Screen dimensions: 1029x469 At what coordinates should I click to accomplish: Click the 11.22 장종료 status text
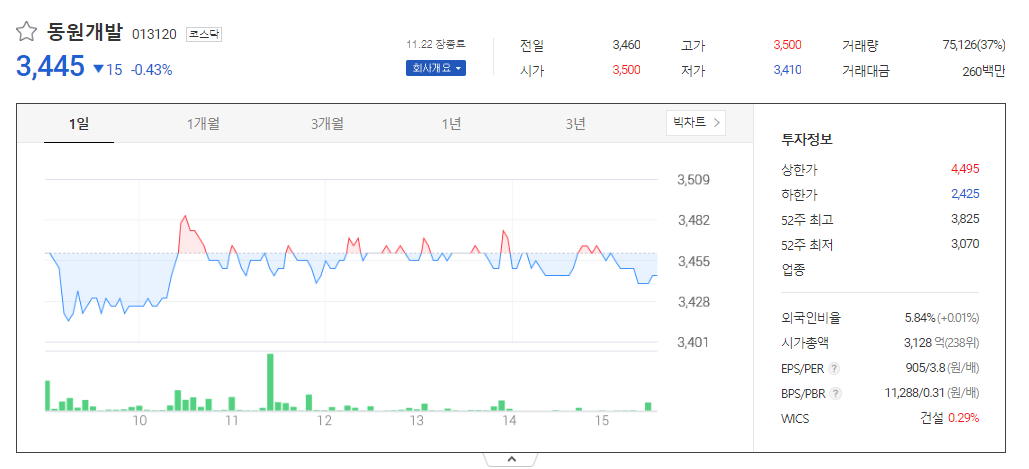[x=436, y=45]
